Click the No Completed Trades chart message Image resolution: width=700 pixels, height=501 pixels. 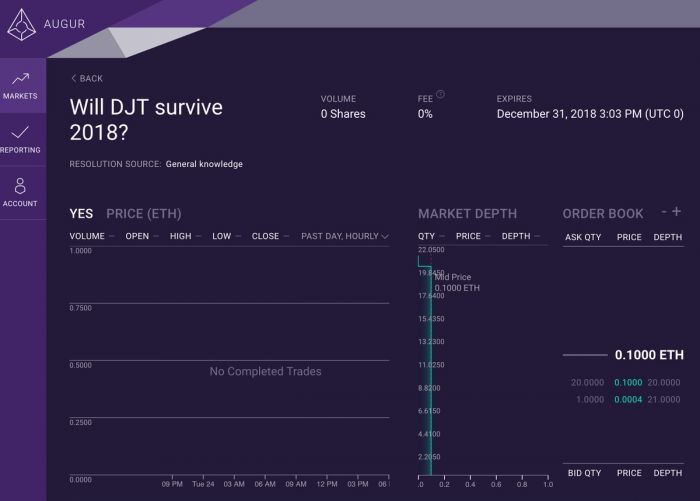click(265, 372)
